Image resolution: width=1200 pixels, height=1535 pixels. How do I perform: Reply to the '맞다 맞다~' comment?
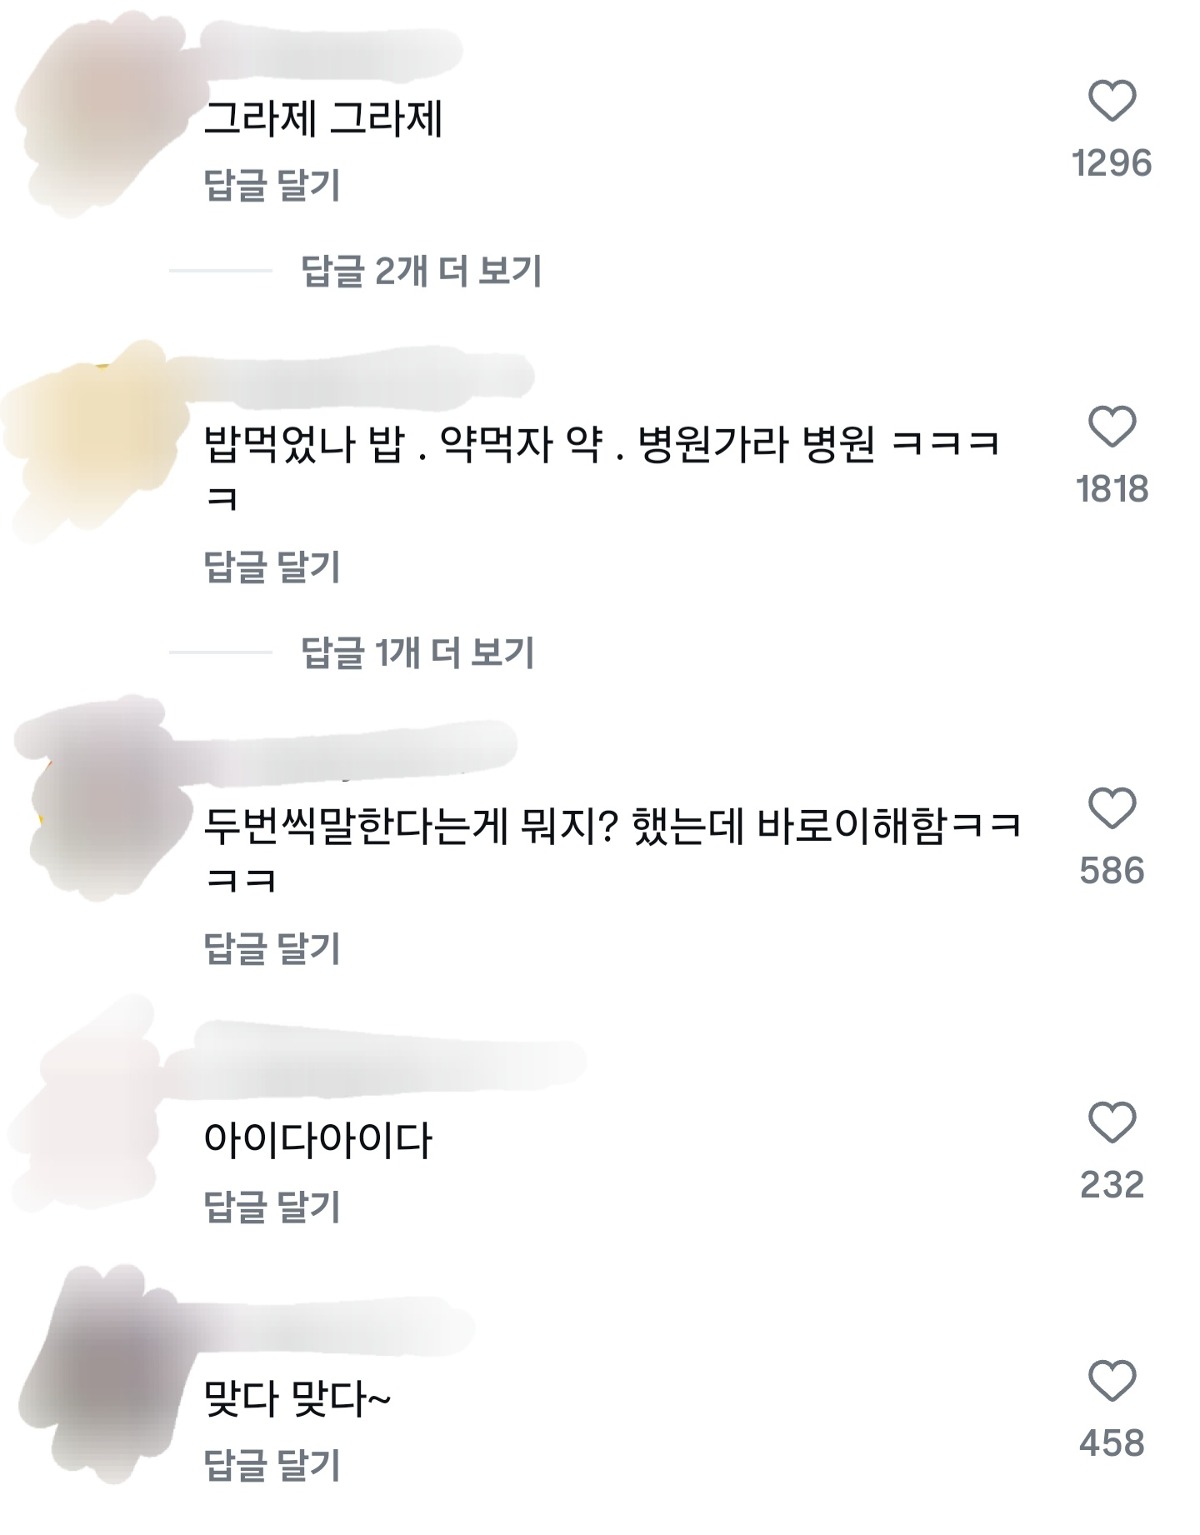pyautogui.click(x=272, y=1466)
